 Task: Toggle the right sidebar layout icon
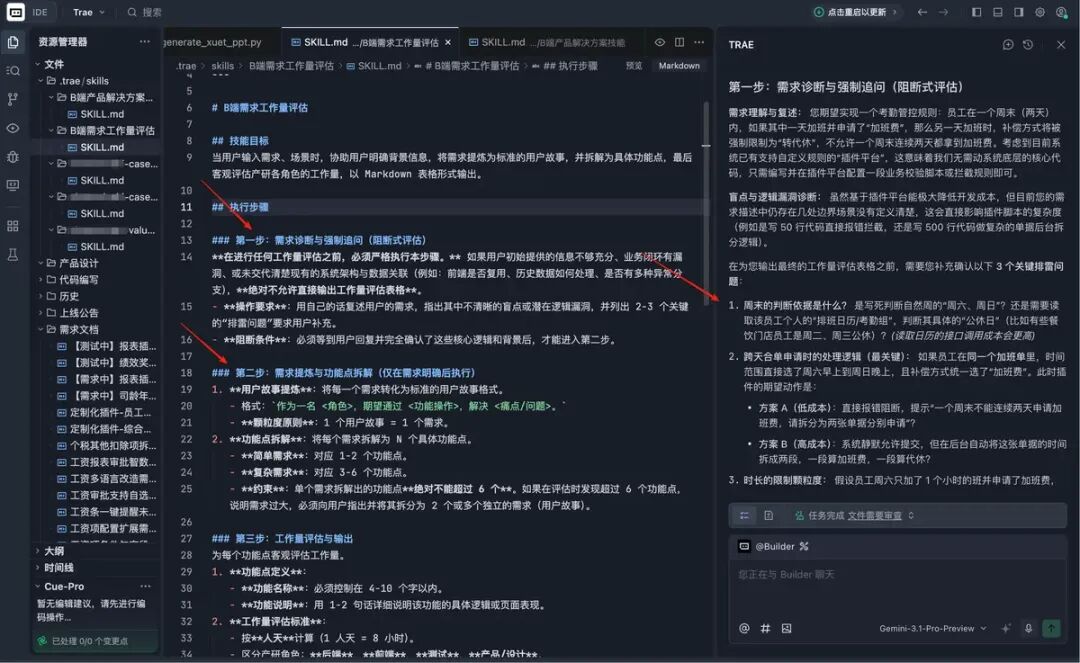1019,12
